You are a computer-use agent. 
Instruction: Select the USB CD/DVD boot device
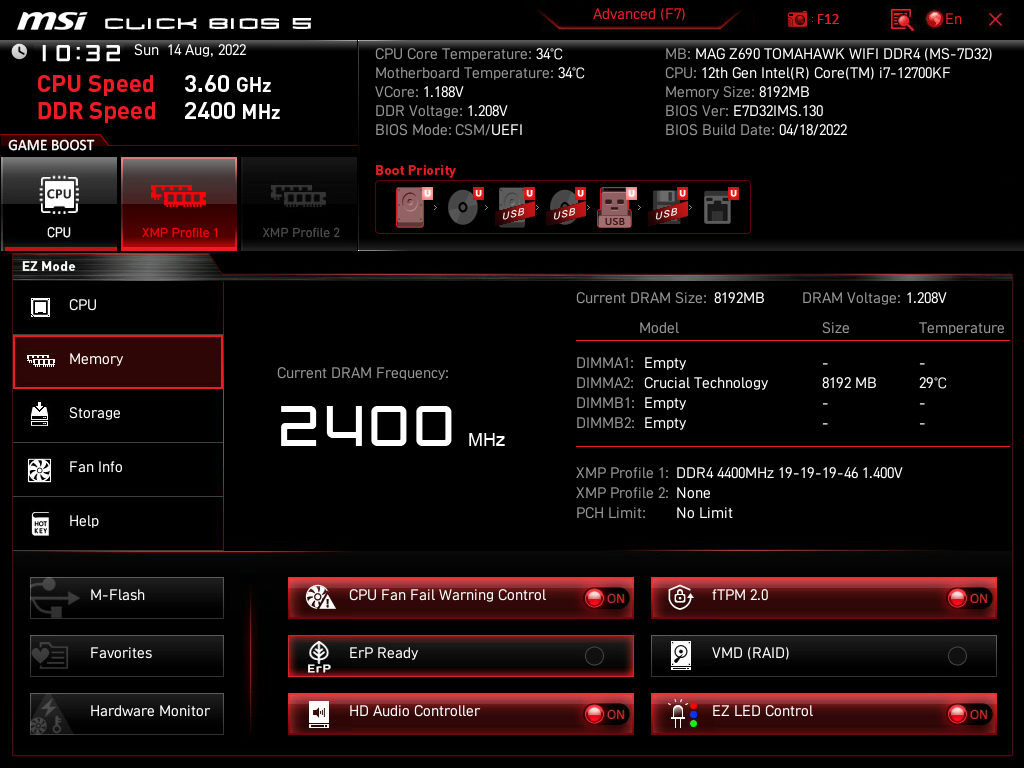click(x=566, y=207)
